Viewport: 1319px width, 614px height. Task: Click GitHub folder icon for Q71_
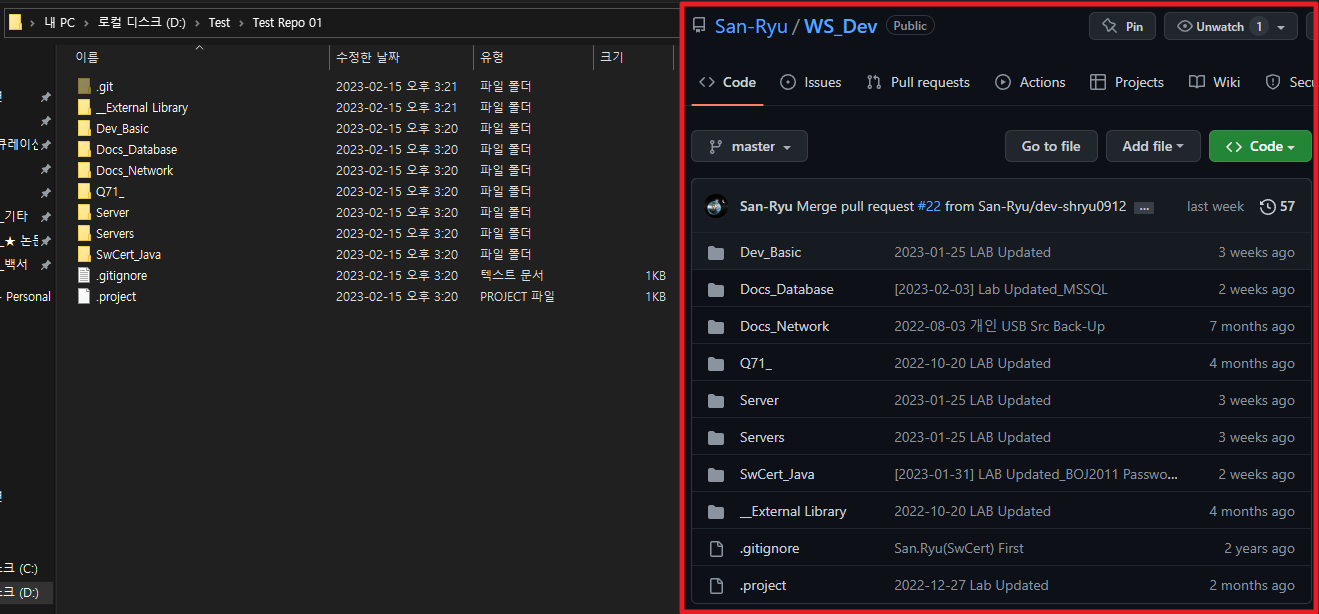[716, 364]
